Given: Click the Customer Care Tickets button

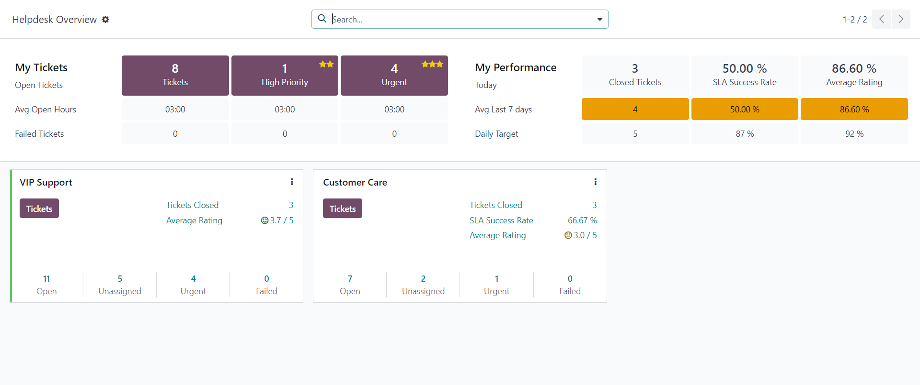Looking at the screenshot, I should pyautogui.click(x=343, y=208).
